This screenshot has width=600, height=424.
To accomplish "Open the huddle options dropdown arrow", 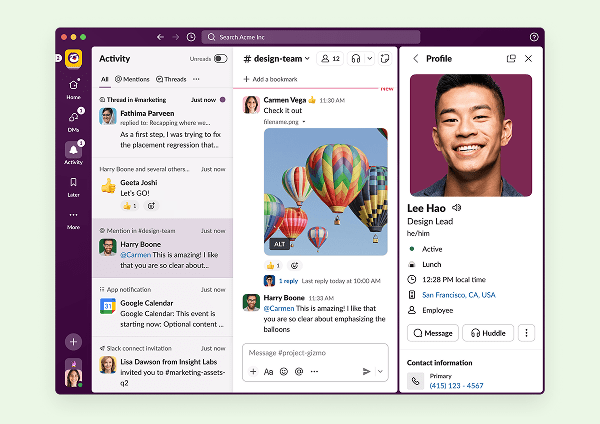I will (367, 59).
